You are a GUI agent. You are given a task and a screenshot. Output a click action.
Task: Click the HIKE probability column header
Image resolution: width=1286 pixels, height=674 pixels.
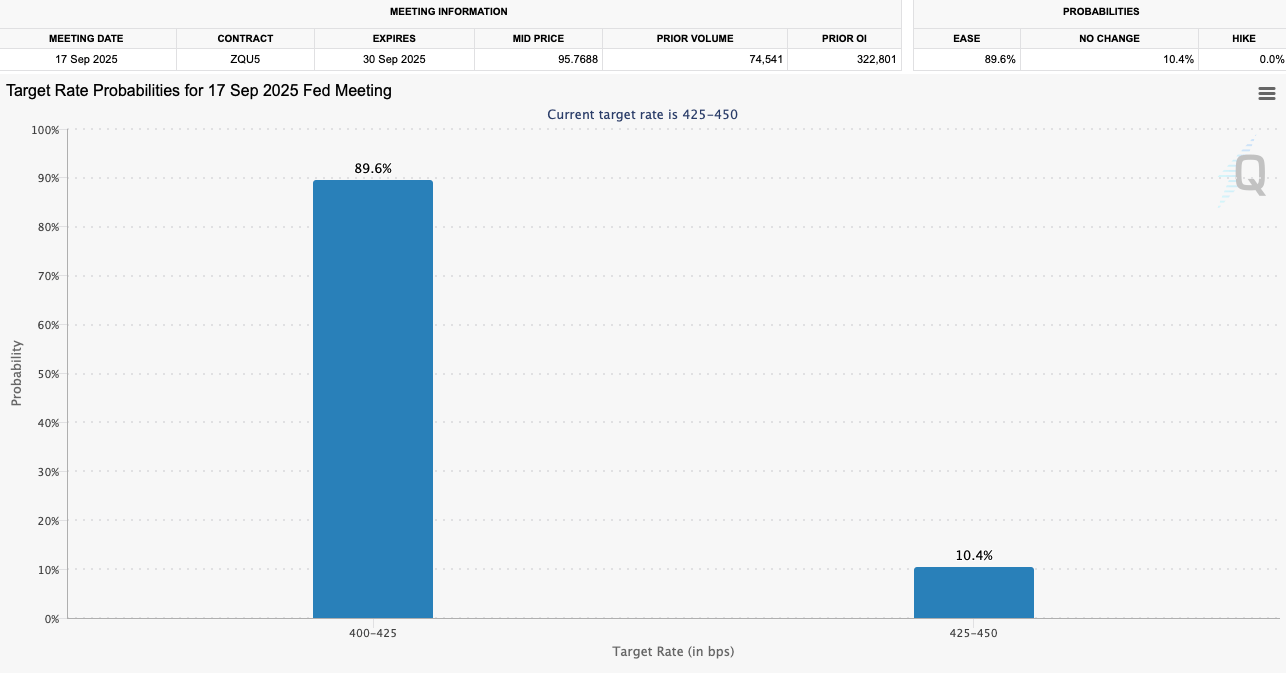coord(1243,38)
